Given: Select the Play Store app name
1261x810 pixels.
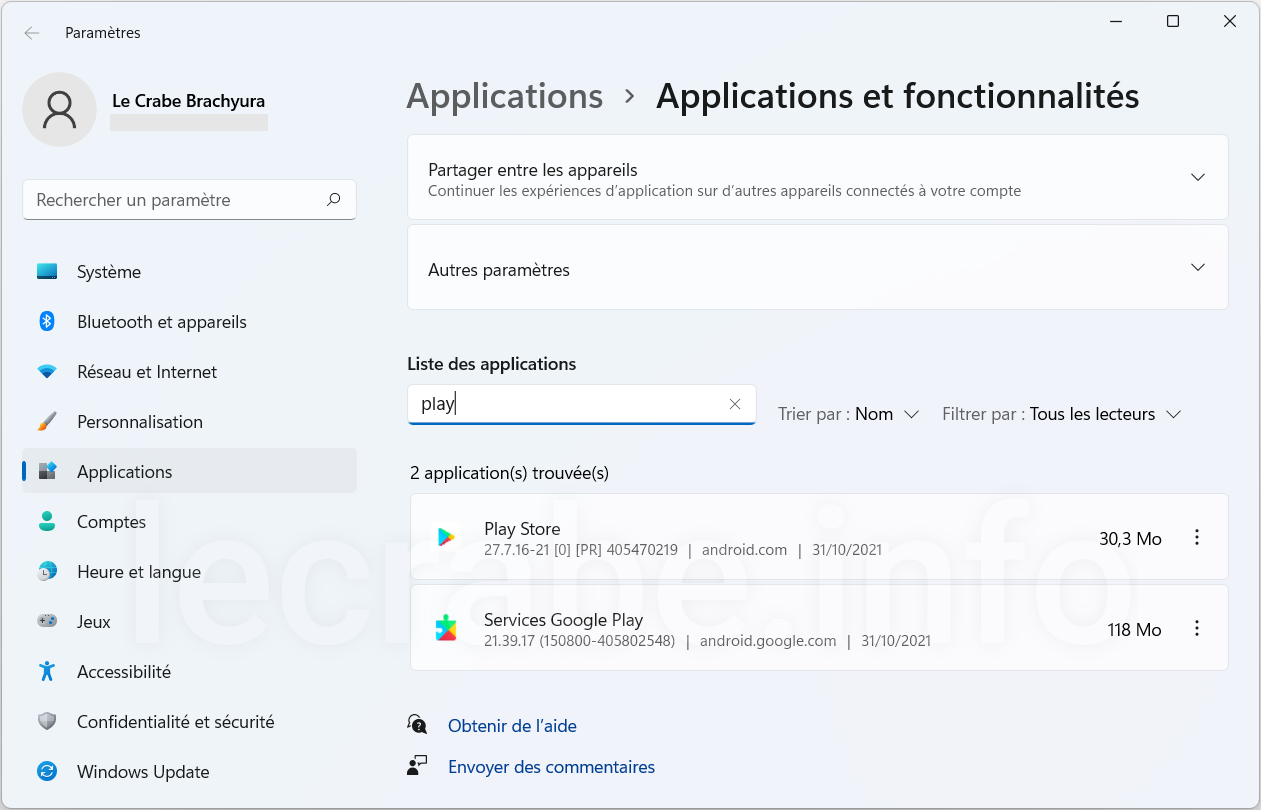Looking at the screenshot, I should click(522, 529).
